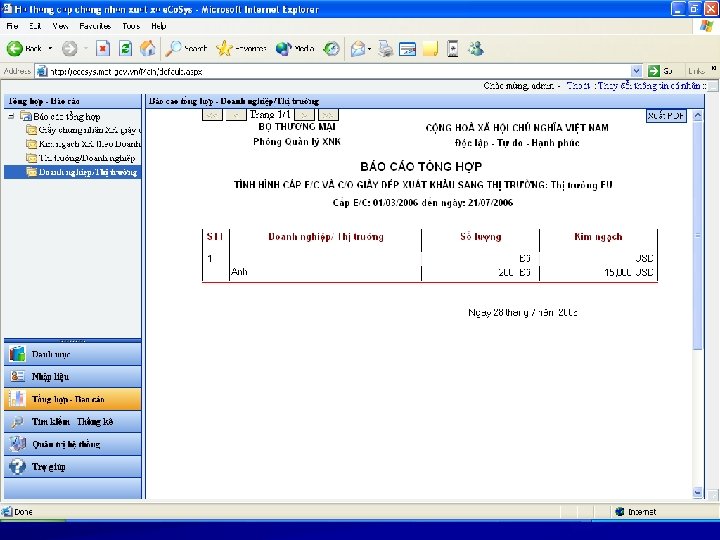Click the Tìm kiếm magnifier icon
720x540 pixels.
click(17, 422)
